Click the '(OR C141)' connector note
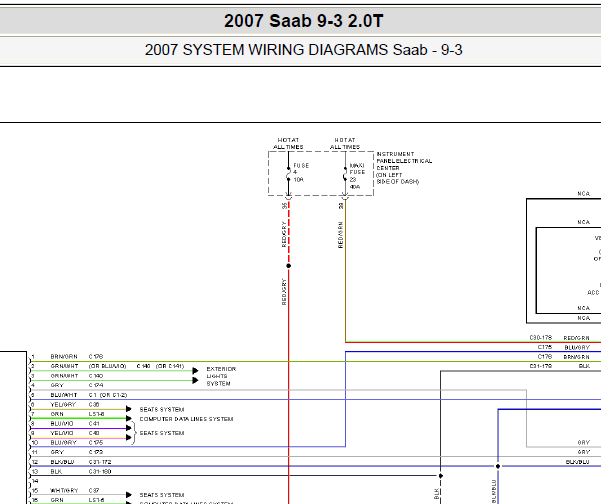Image resolution: width=601 pixels, height=504 pixels. point(170,366)
